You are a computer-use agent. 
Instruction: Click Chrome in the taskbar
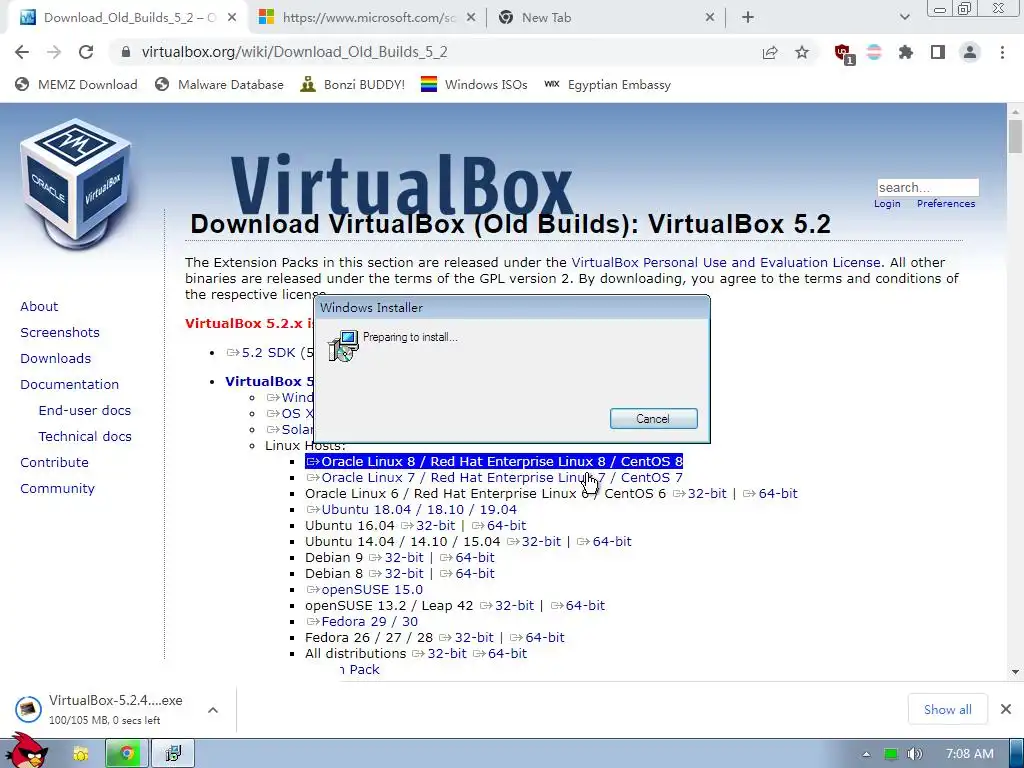click(x=127, y=754)
